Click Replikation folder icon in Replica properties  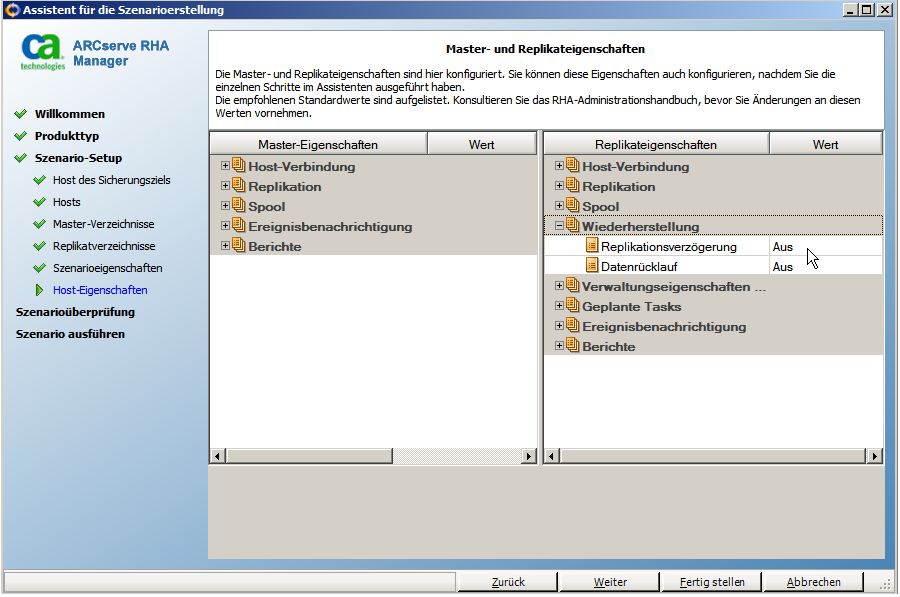point(573,185)
